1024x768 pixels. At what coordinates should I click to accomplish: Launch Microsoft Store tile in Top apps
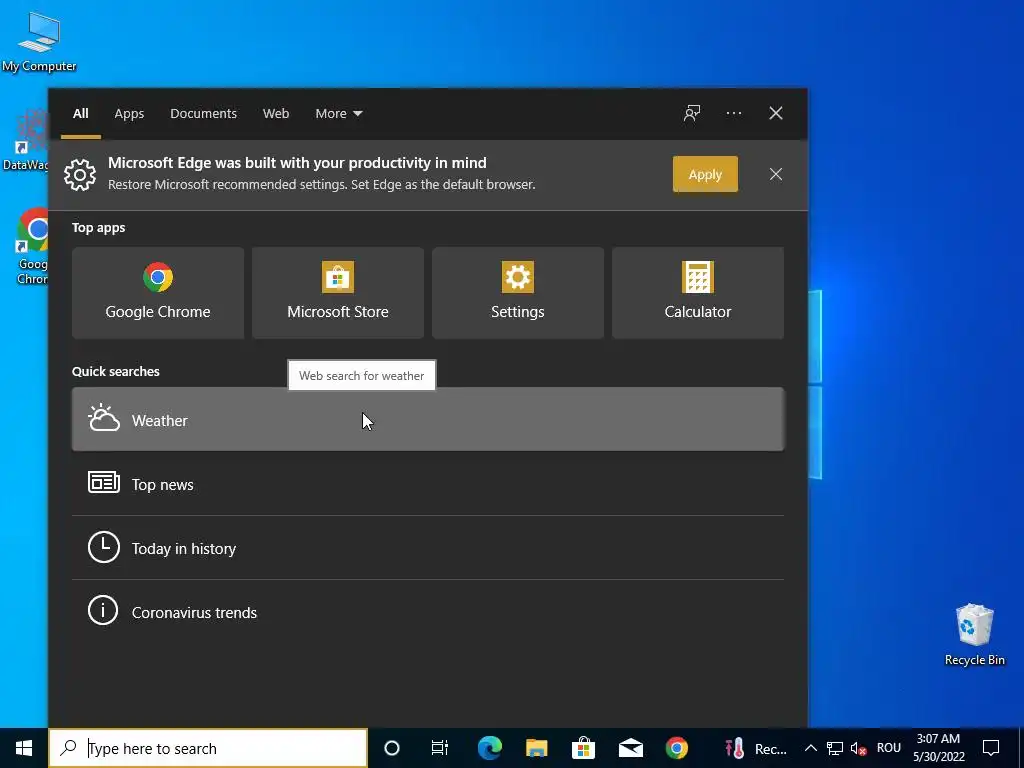(x=338, y=293)
